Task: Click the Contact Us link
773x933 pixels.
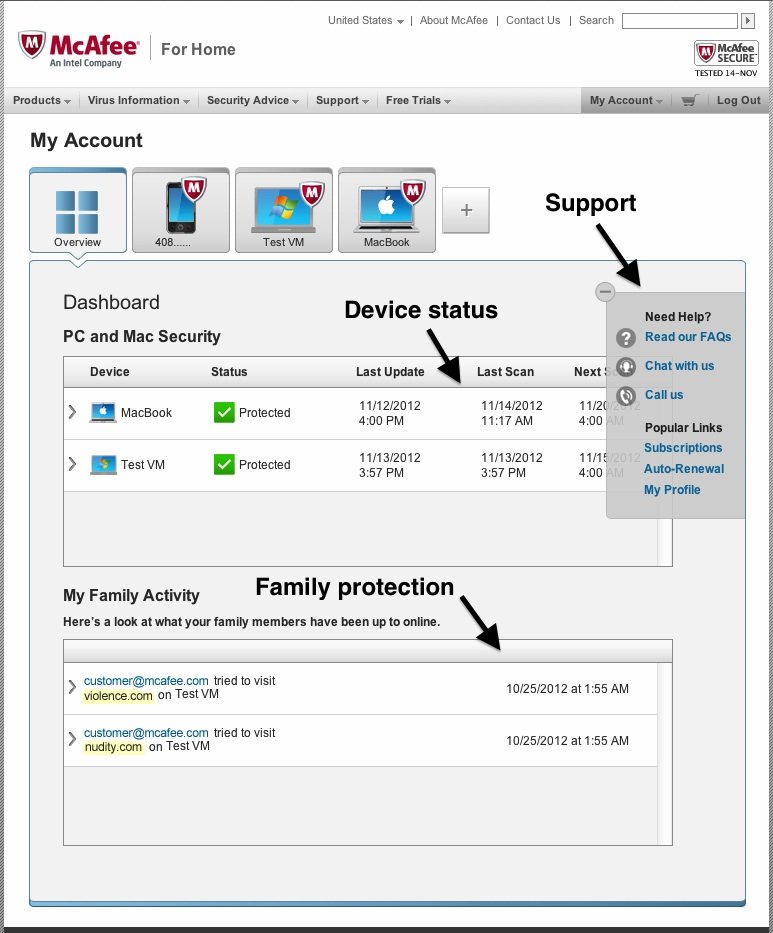Action: pos(533,20)
